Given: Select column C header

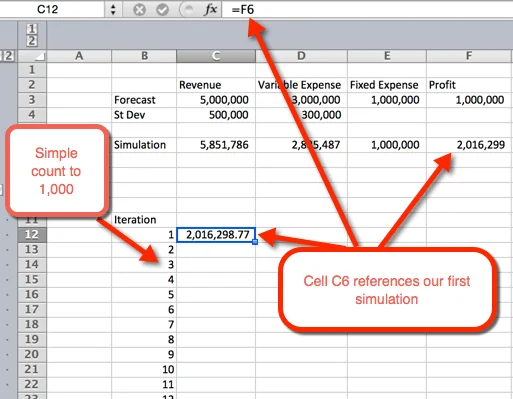Looking at the screenshot, I should [x=216, y=56].
